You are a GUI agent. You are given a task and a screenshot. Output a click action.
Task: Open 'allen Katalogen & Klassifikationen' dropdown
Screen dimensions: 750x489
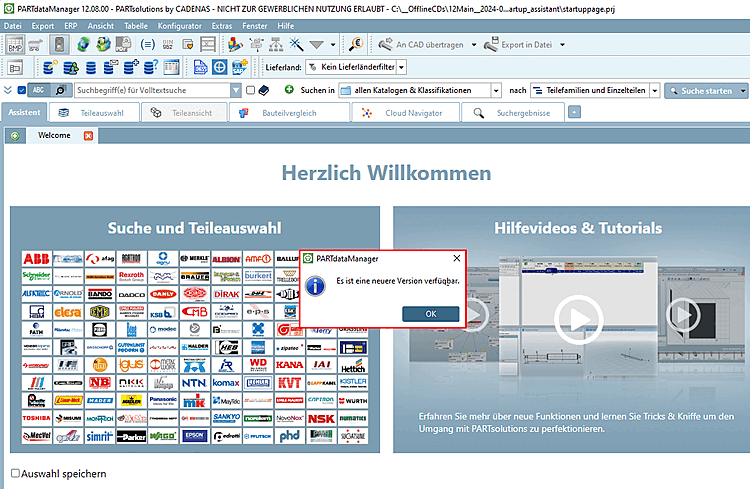[496, 90]
